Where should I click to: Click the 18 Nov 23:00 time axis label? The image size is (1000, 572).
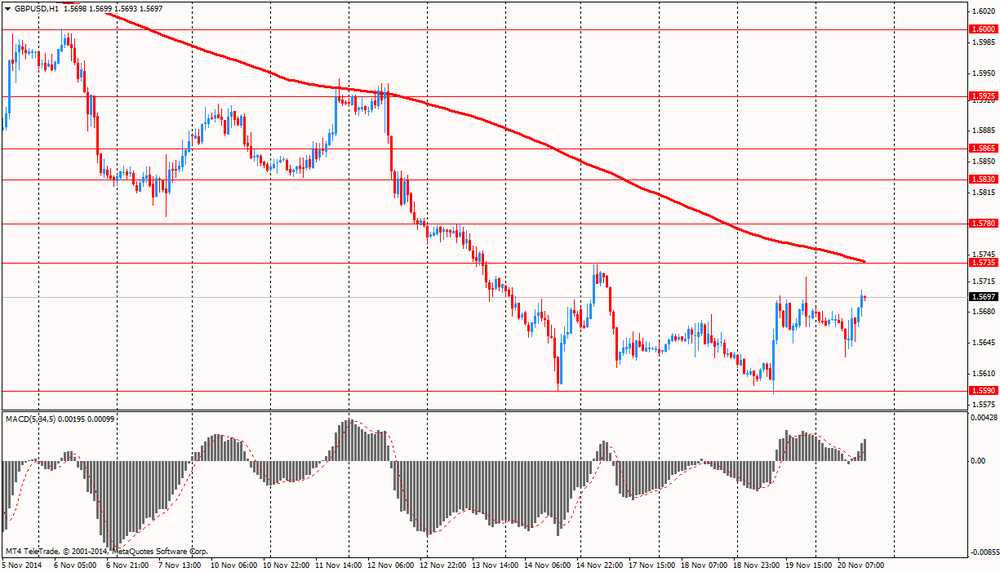click(x=756, y=565)
